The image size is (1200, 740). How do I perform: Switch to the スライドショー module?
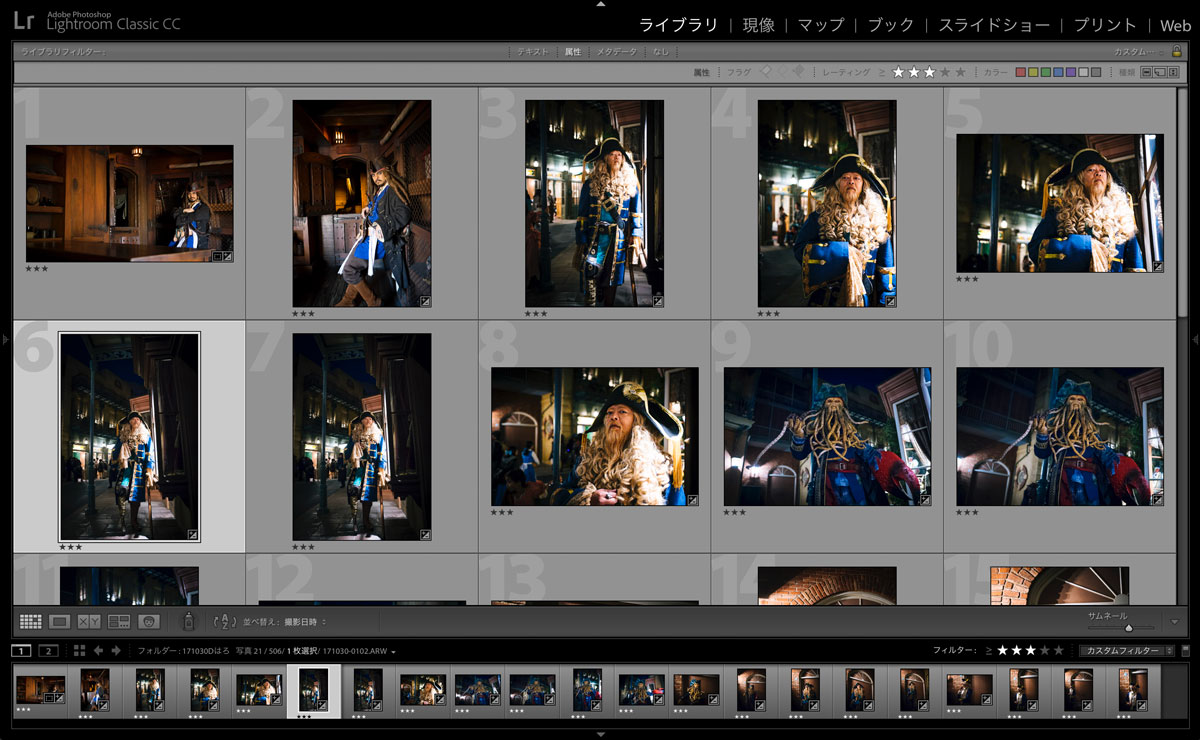pyautogui.click(x=994, y=25)
